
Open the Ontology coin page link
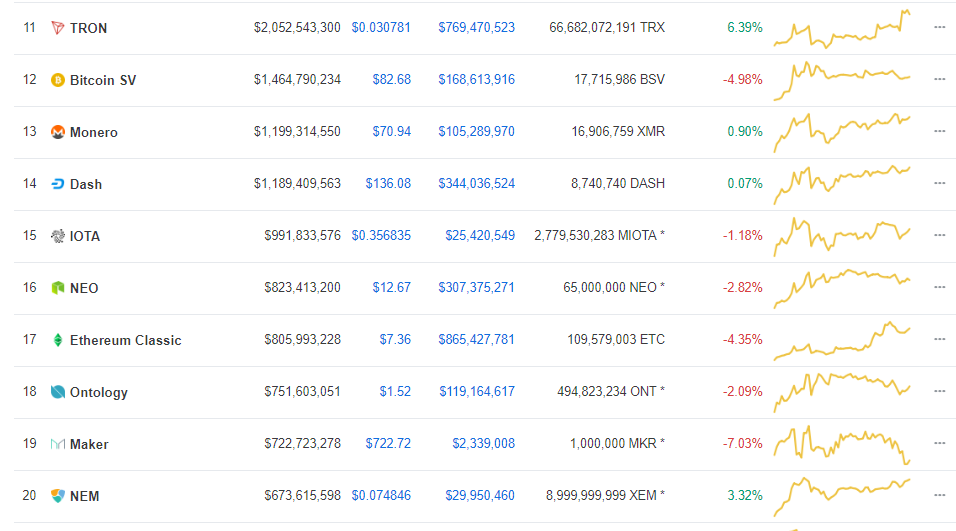(x=99, y=392)
